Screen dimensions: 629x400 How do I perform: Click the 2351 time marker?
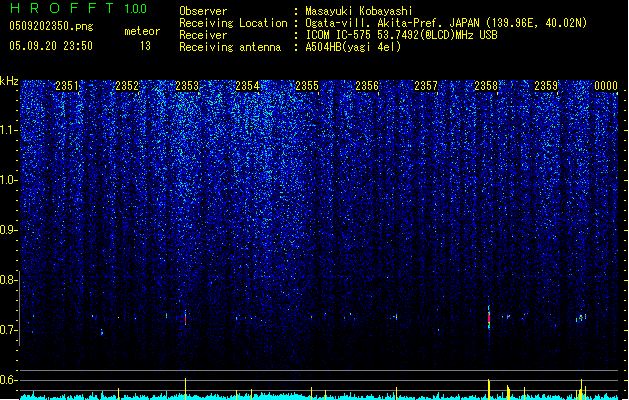[x=67, y=86]
